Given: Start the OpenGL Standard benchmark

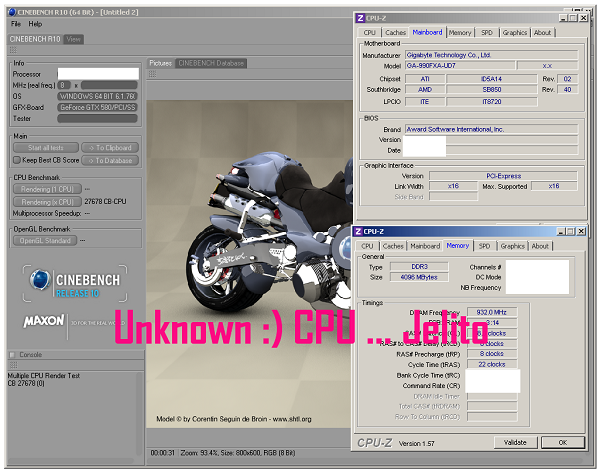Looking at the screenshot, I should [x=45, y=241].
